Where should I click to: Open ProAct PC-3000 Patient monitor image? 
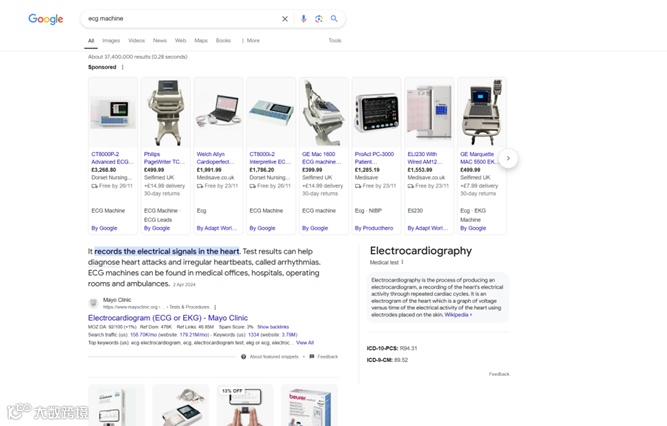click(376, 112)
